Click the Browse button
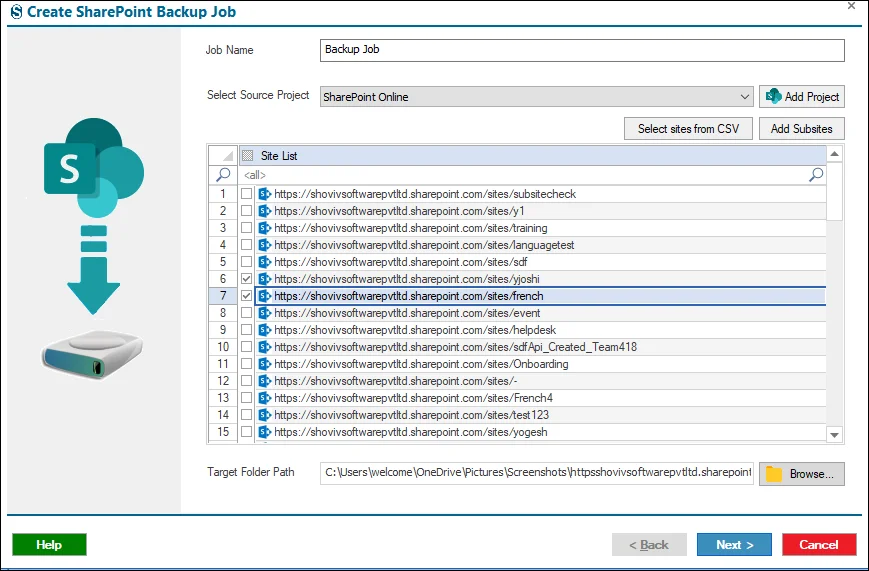 [802, 474]
